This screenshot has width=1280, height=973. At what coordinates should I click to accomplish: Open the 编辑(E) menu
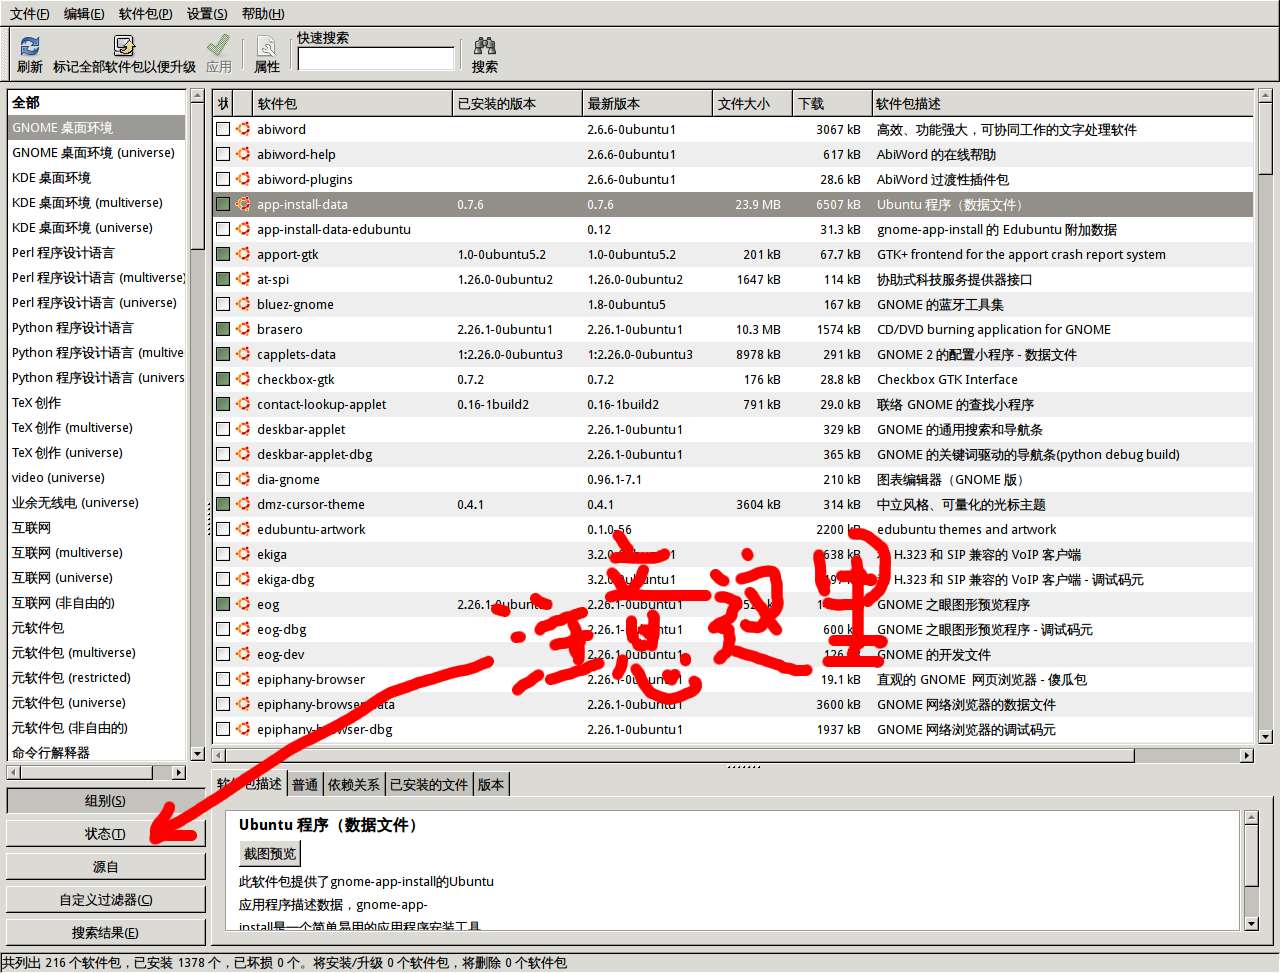[x=84, y=13]
